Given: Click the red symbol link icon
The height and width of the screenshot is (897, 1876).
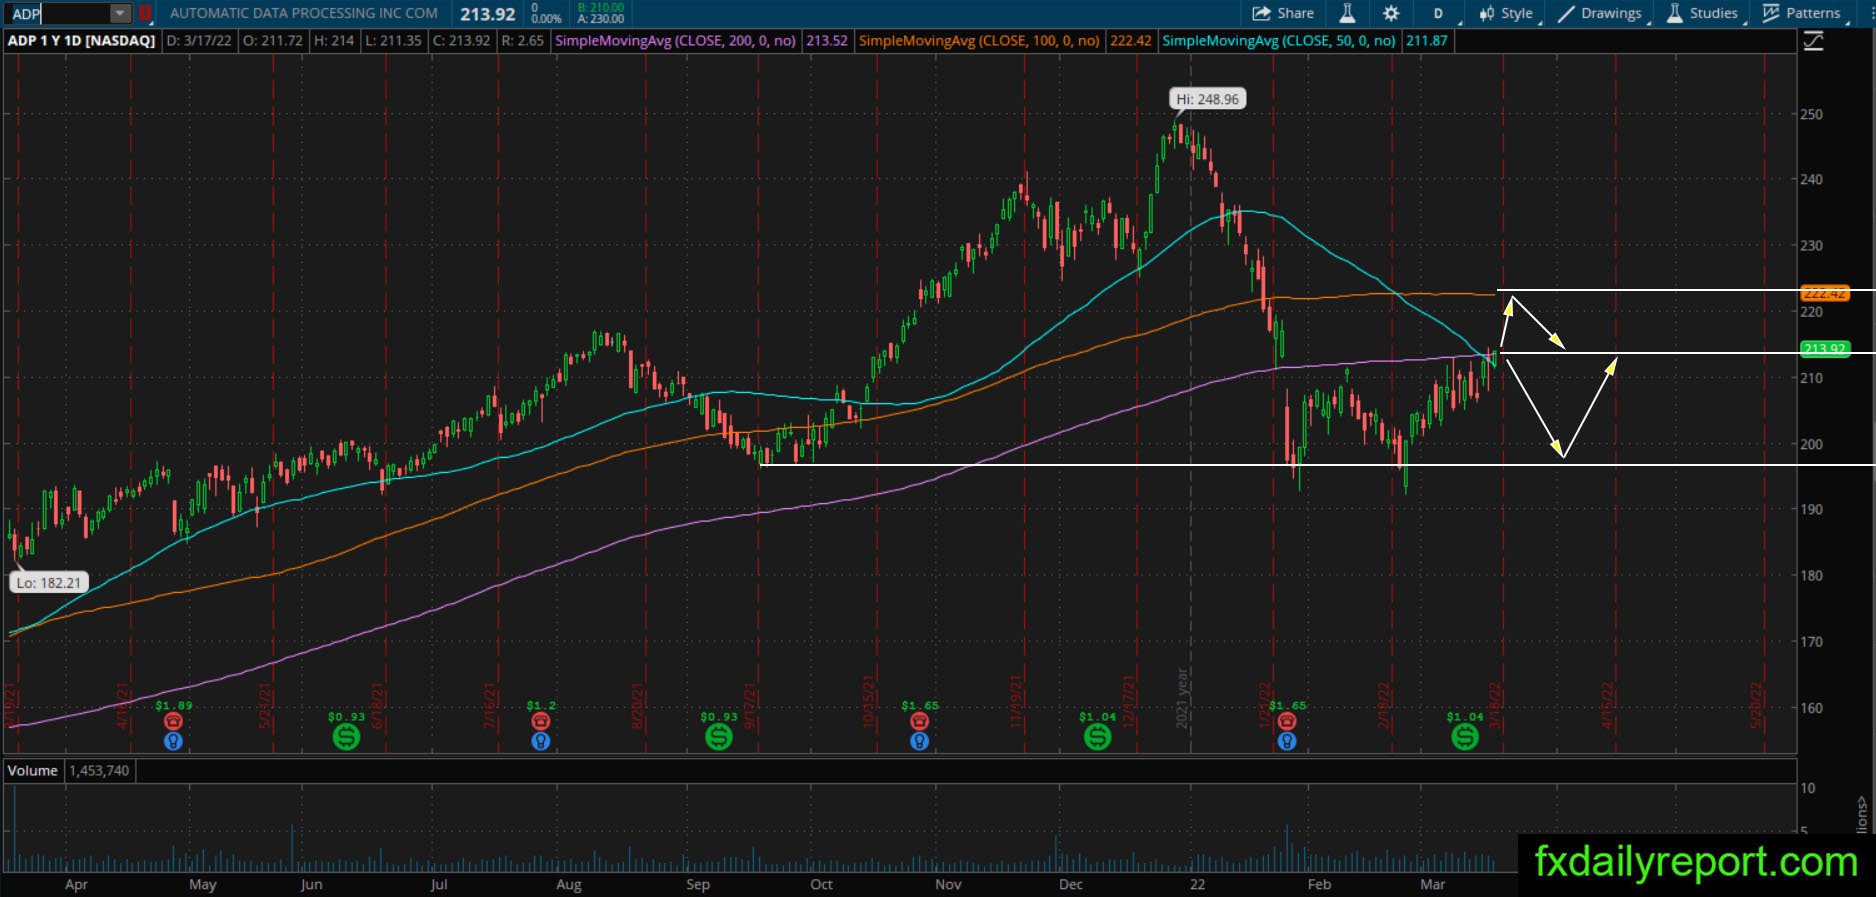Looking at the screenshot, I should [x=146, y=14].
